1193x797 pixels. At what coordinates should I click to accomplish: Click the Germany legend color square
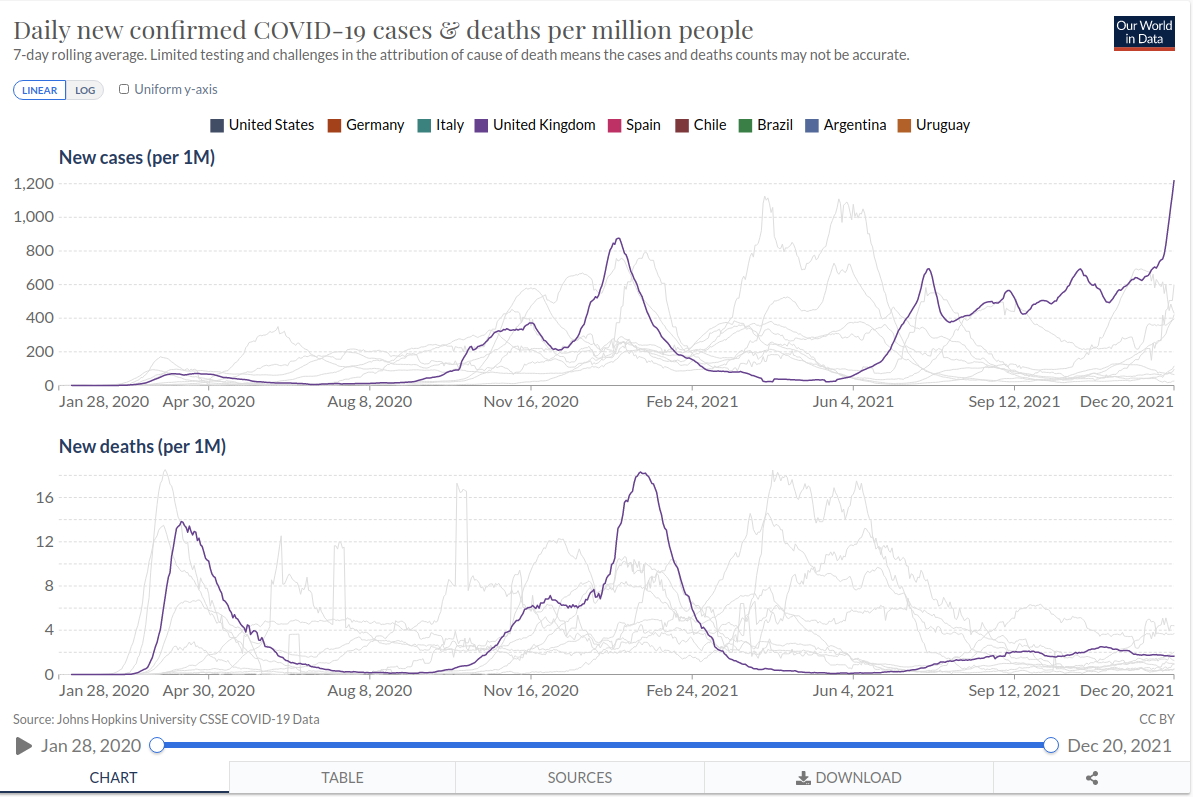click(335, 125)
